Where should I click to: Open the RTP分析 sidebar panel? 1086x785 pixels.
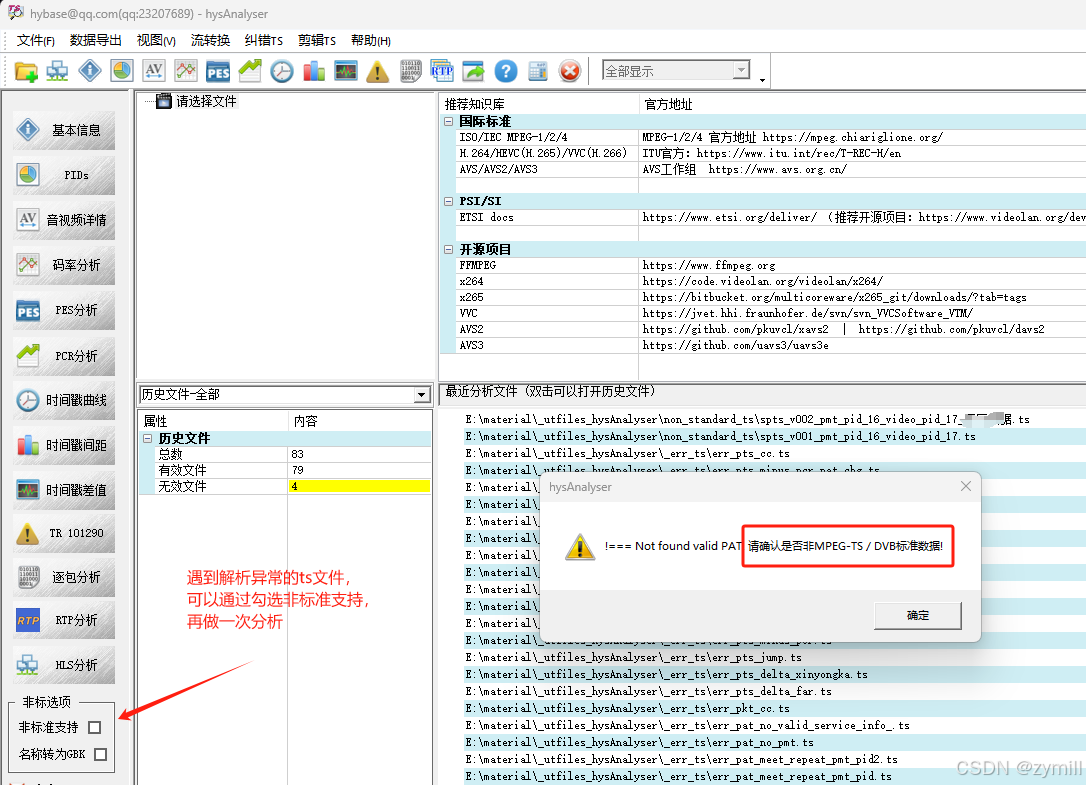(64, 620)
